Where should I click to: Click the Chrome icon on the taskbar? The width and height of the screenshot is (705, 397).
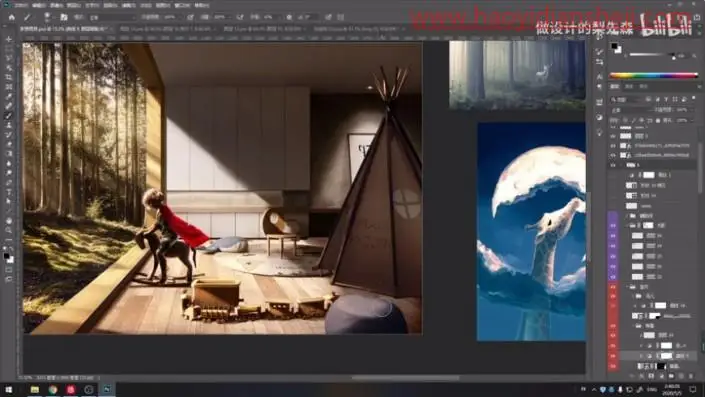point(53,389)
